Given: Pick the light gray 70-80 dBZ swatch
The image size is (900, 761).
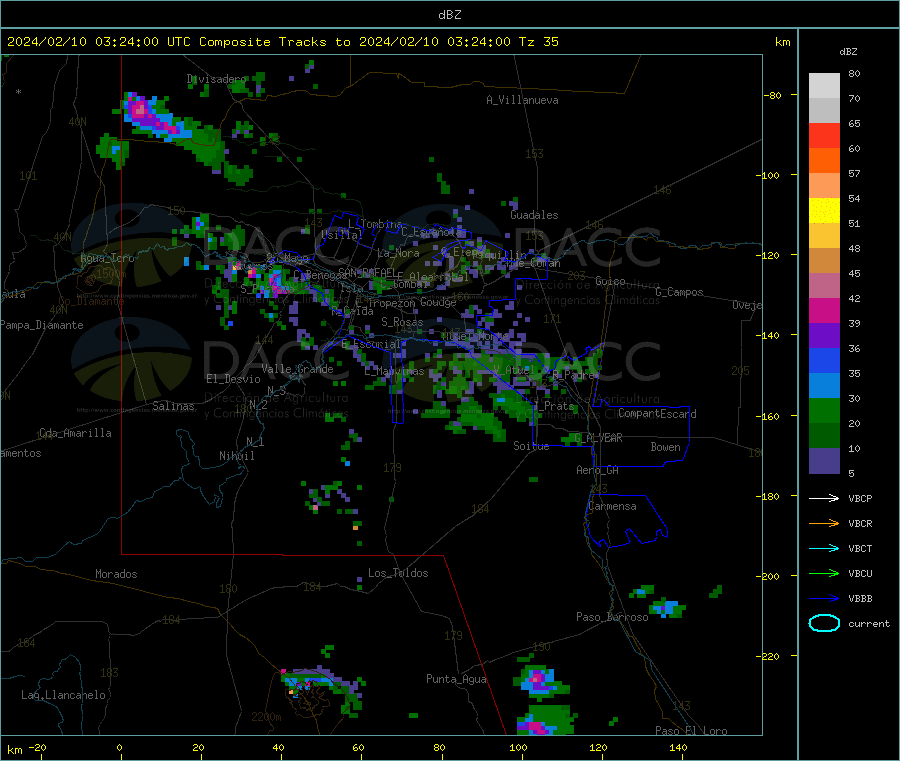Looking at the screenshot, I should (824, 86).
